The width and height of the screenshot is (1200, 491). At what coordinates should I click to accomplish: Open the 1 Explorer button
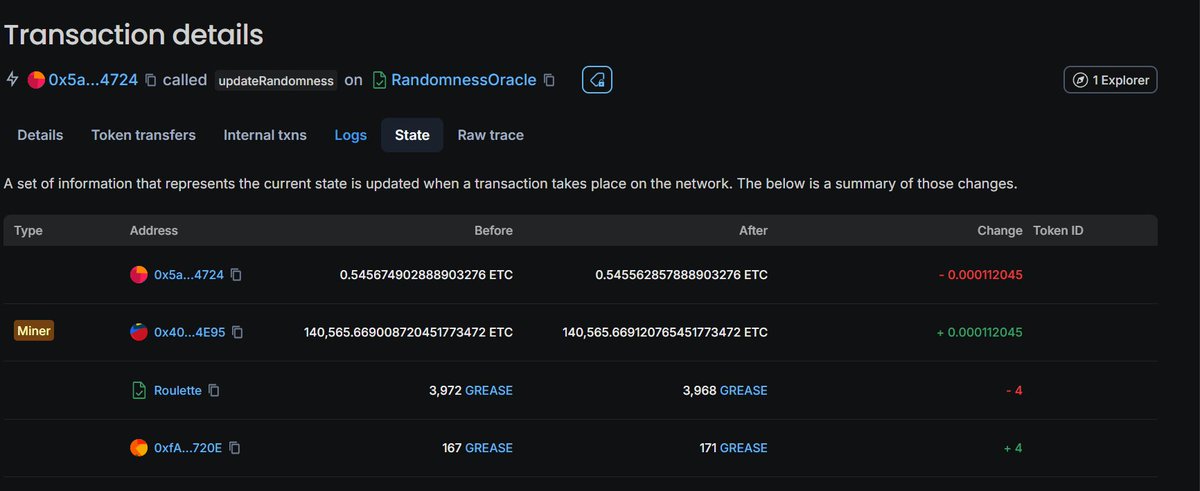(1110, 80)
